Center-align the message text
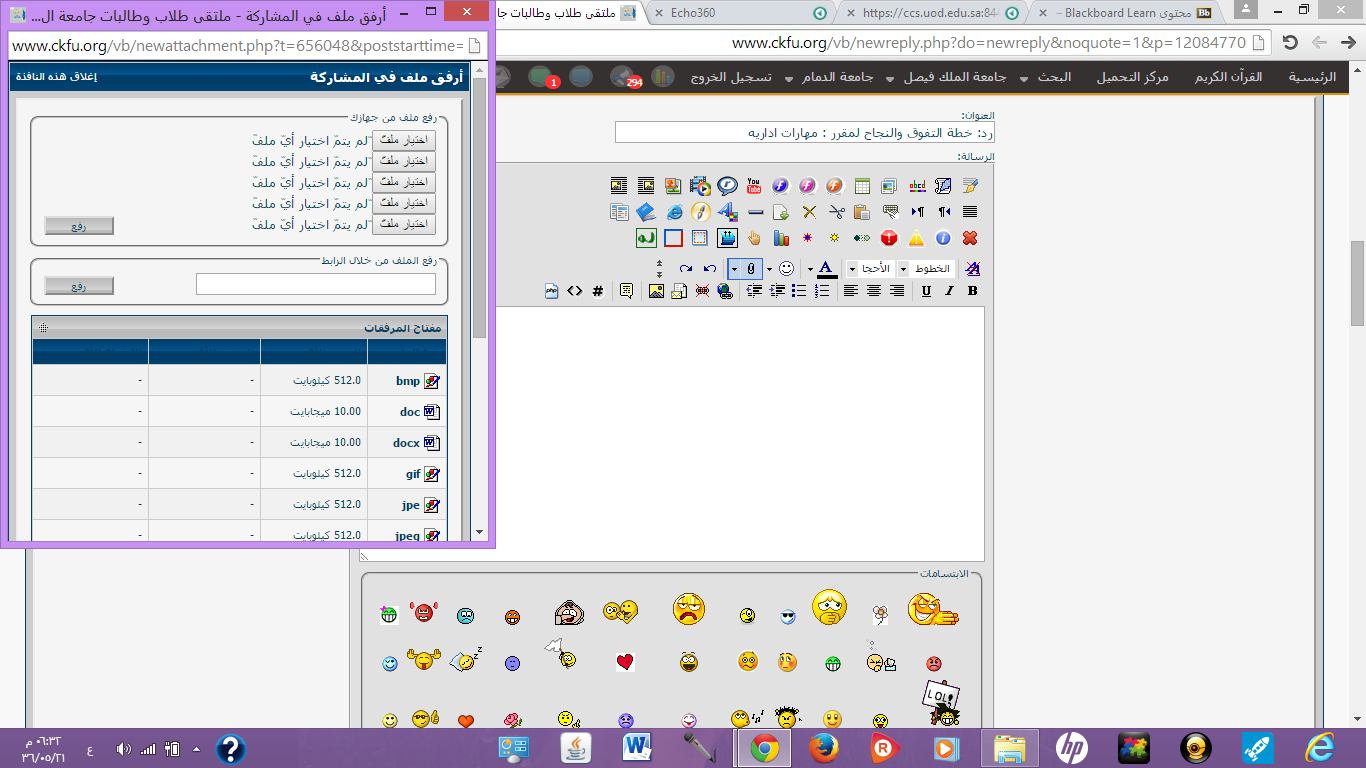Viewport: 1366px width, 768px height. pyautogui.click(x=874, y=291)
